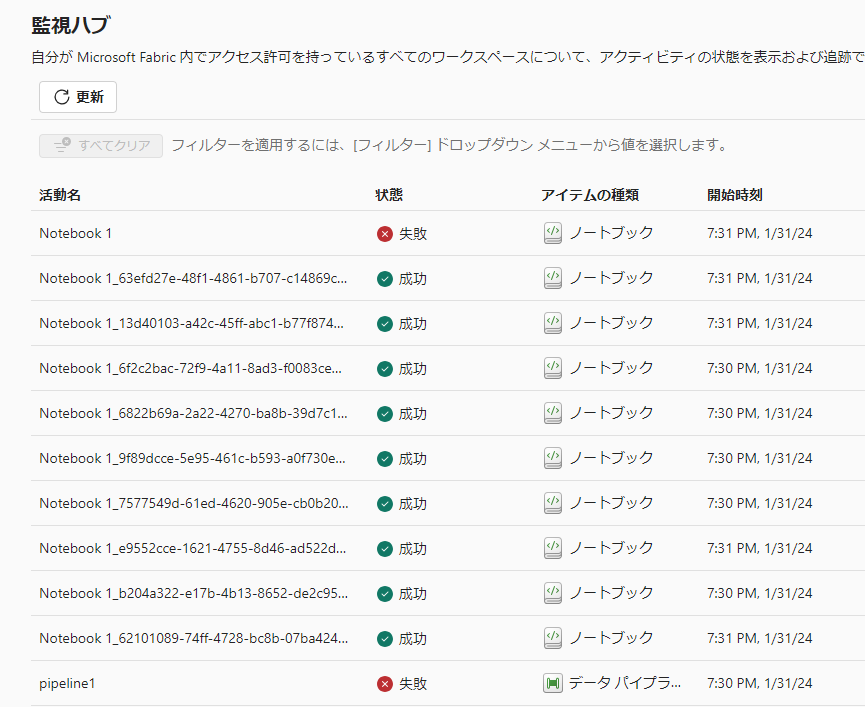Click success status icon for Notebook 1_63efd27e
Screen dimensions: 865x707
[385, 279]
